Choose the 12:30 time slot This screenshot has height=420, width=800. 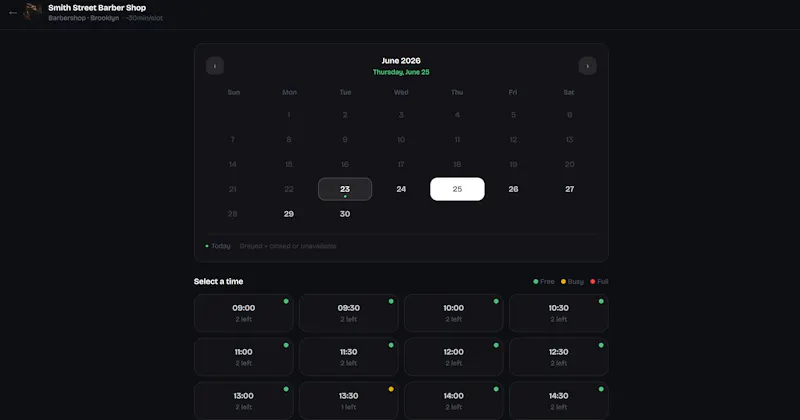pos(559,357)
